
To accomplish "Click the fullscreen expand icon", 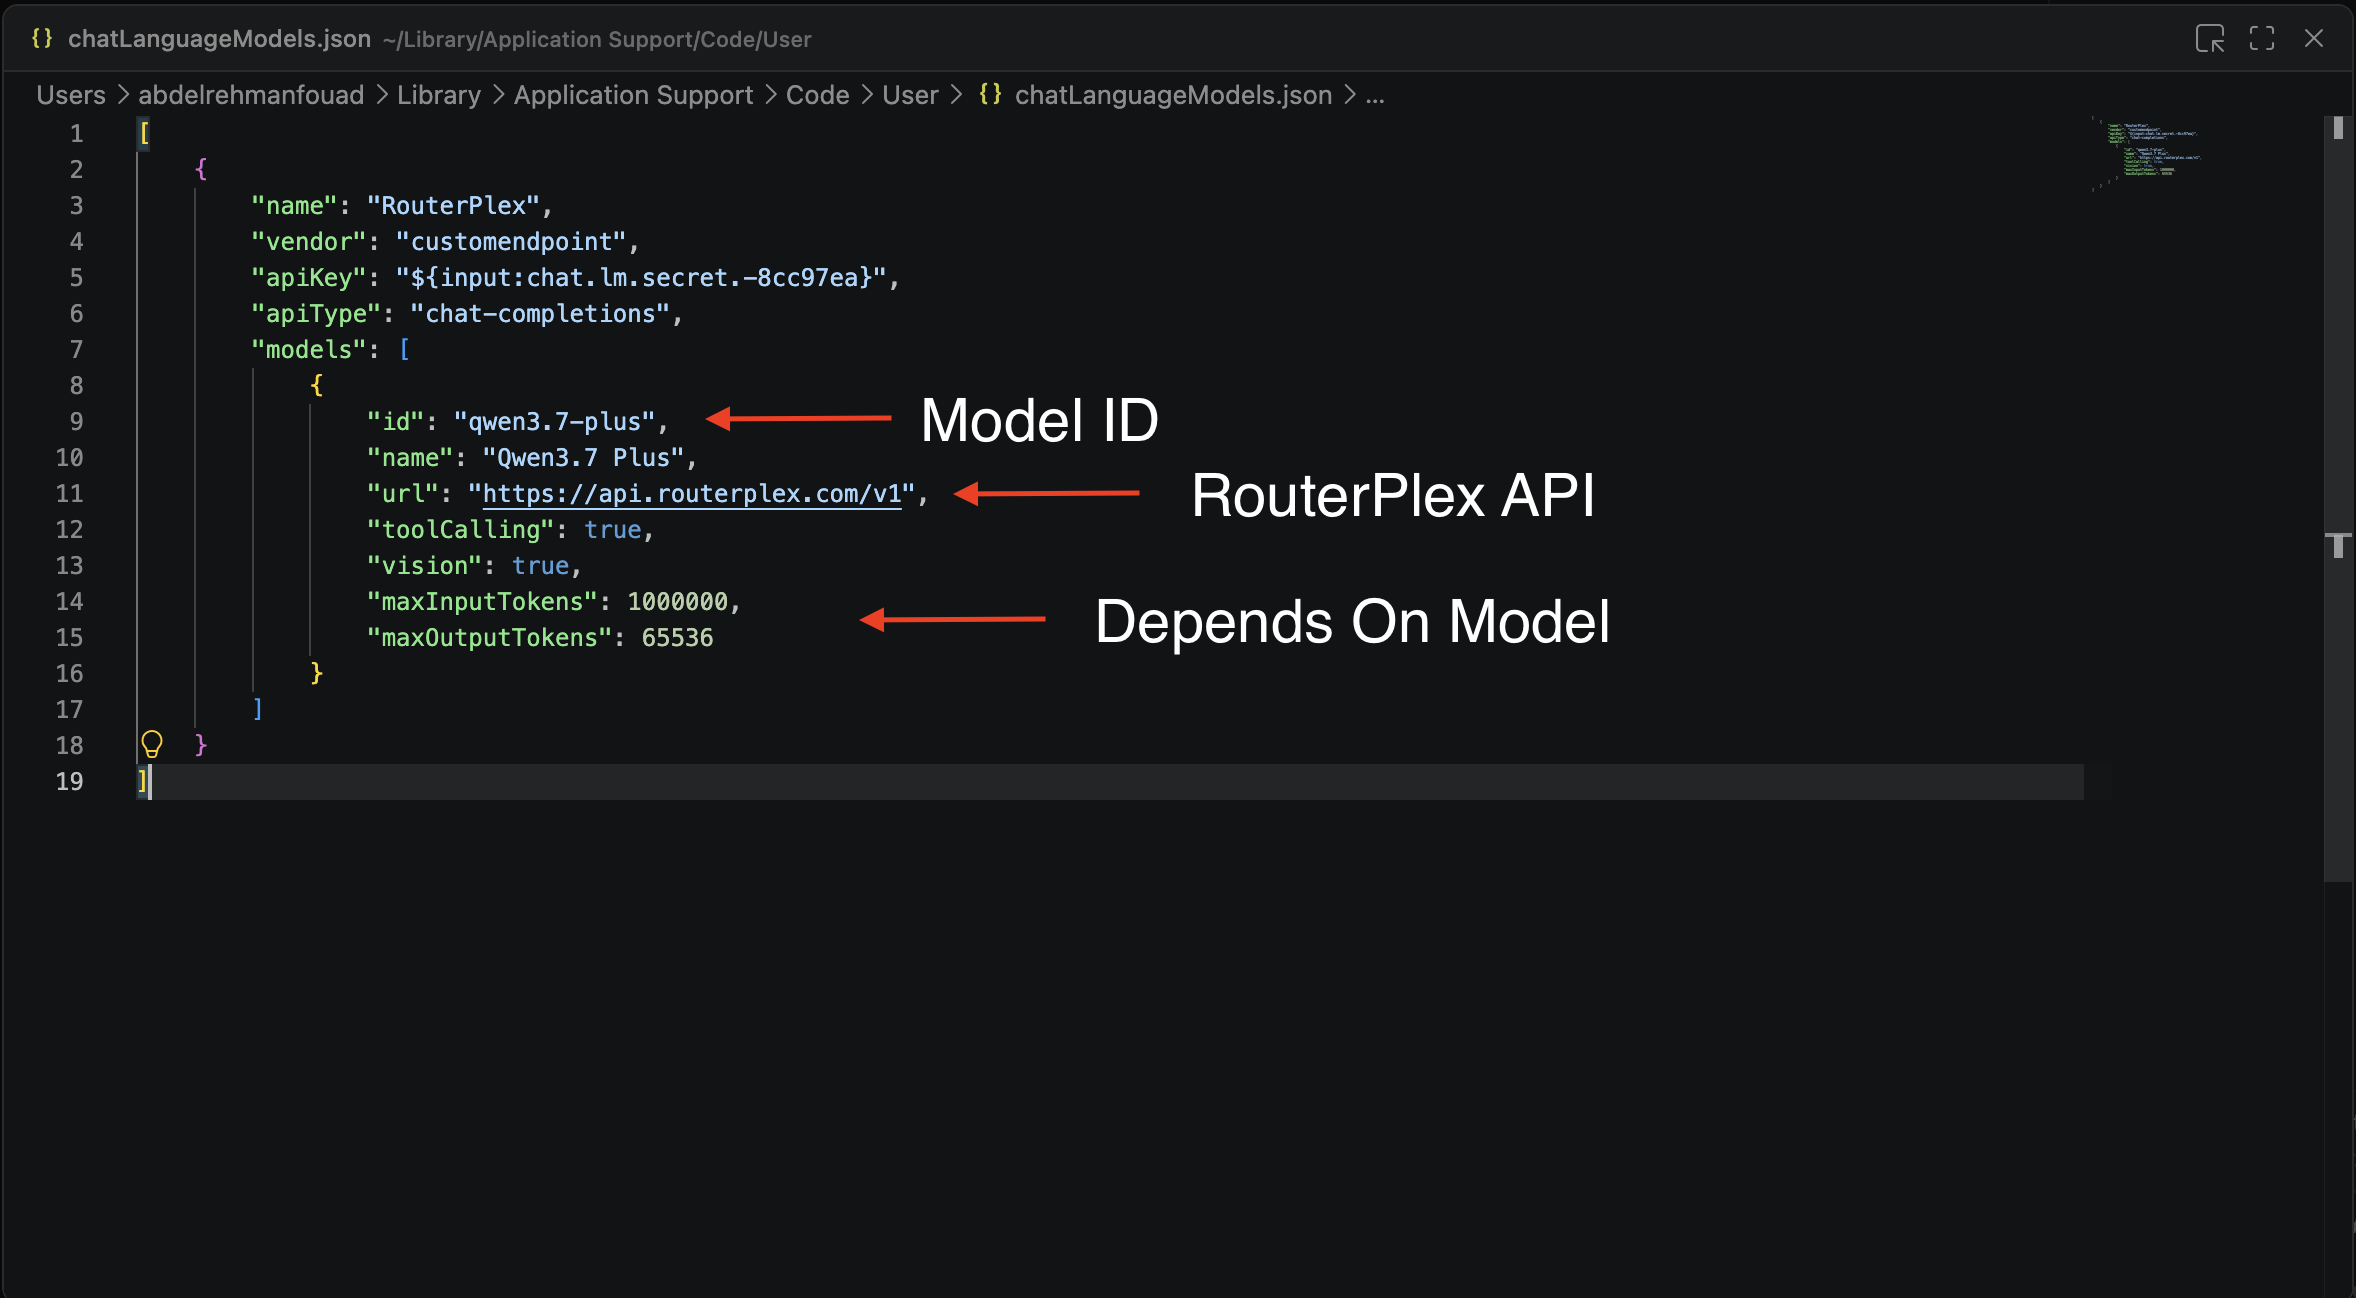I will [2262, 39].
